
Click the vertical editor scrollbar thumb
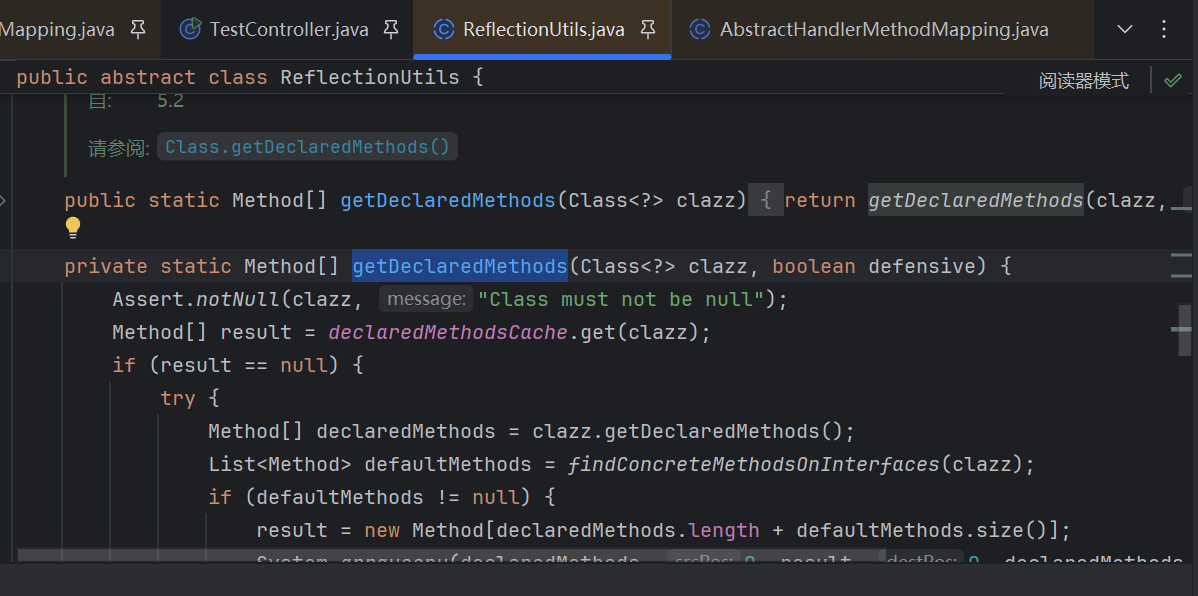(1184, 330)
